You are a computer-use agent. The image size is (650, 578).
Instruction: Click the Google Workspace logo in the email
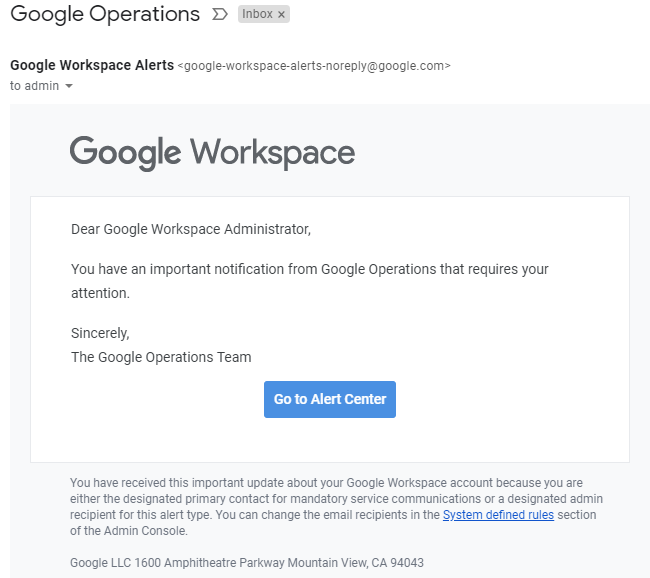[212, 153]
